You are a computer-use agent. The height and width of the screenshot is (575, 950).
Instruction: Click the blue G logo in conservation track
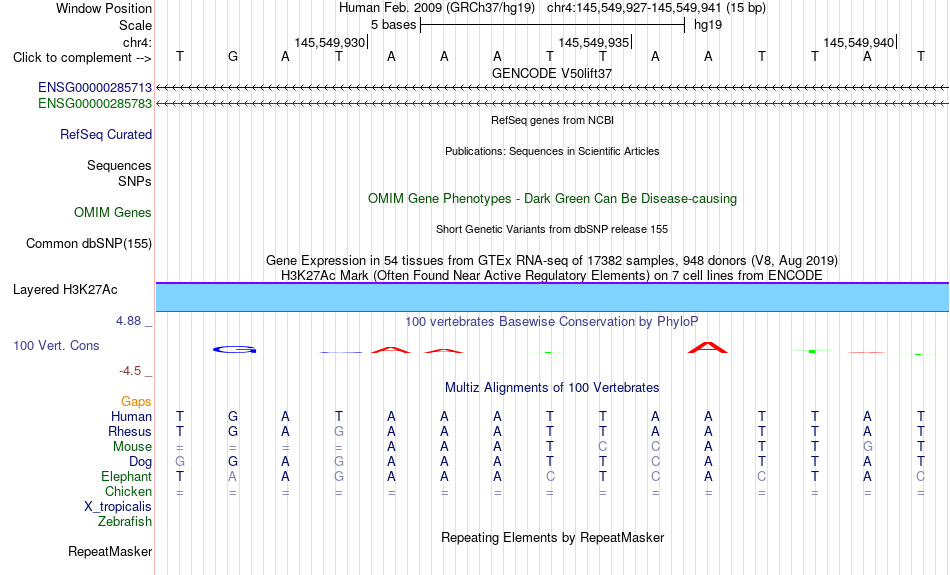click(x=234, y=350)
